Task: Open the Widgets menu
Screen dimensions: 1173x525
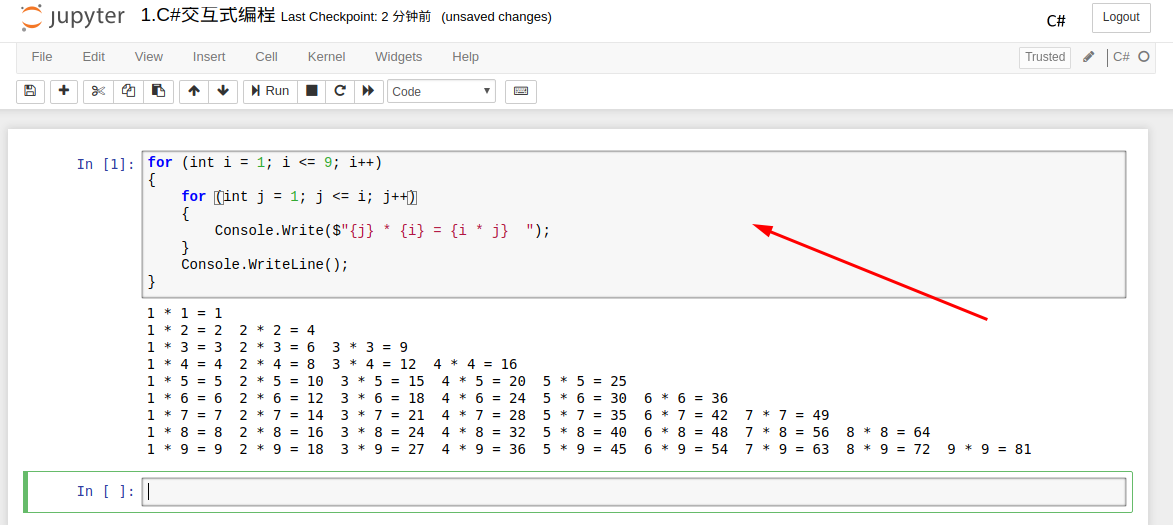Action: pyautogui.click(x=399, y=57)
